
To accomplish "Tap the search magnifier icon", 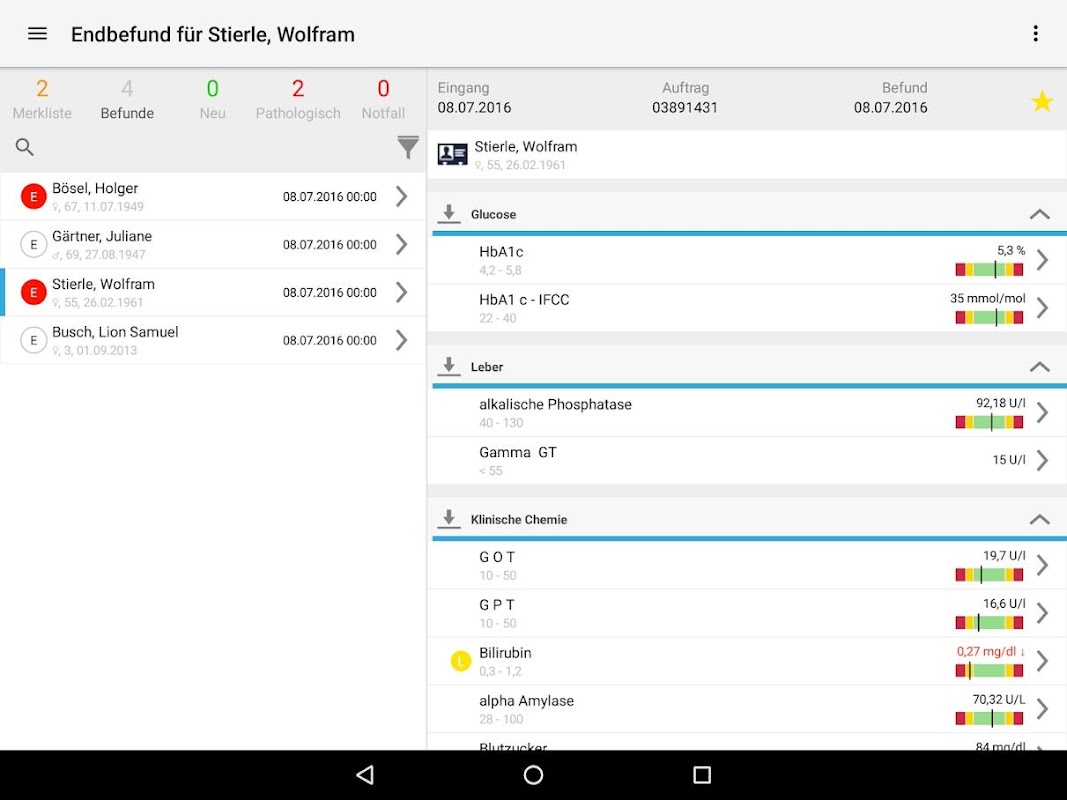I will (x=24, y=146).
